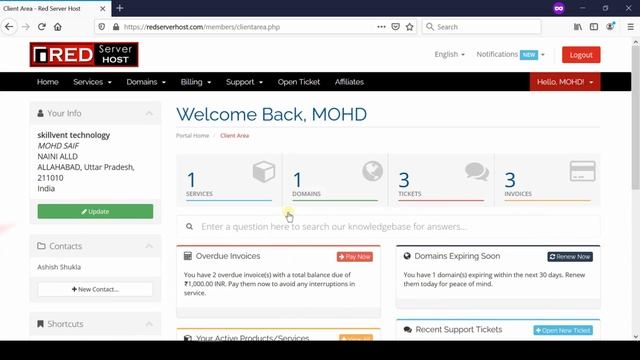Viewport: 640px width, 360px height.
Task: Click the tracking protection shield icon
Action: pyautogui.click(x=102, y=27)
